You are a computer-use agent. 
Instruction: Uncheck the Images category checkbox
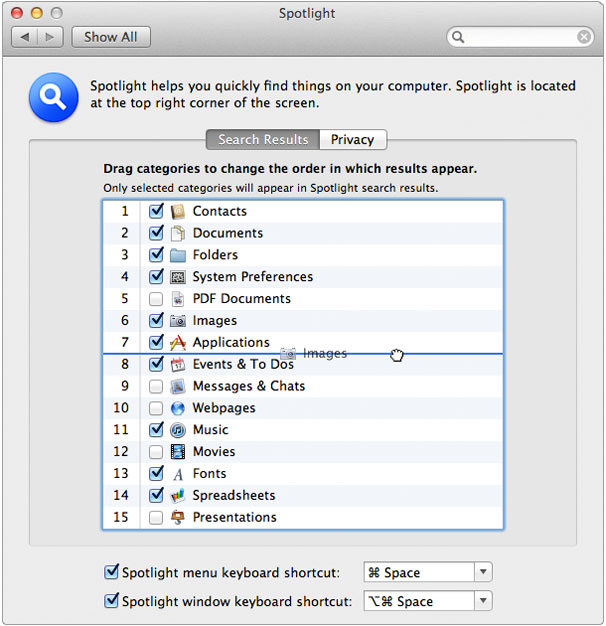click(x=156, y=320)
